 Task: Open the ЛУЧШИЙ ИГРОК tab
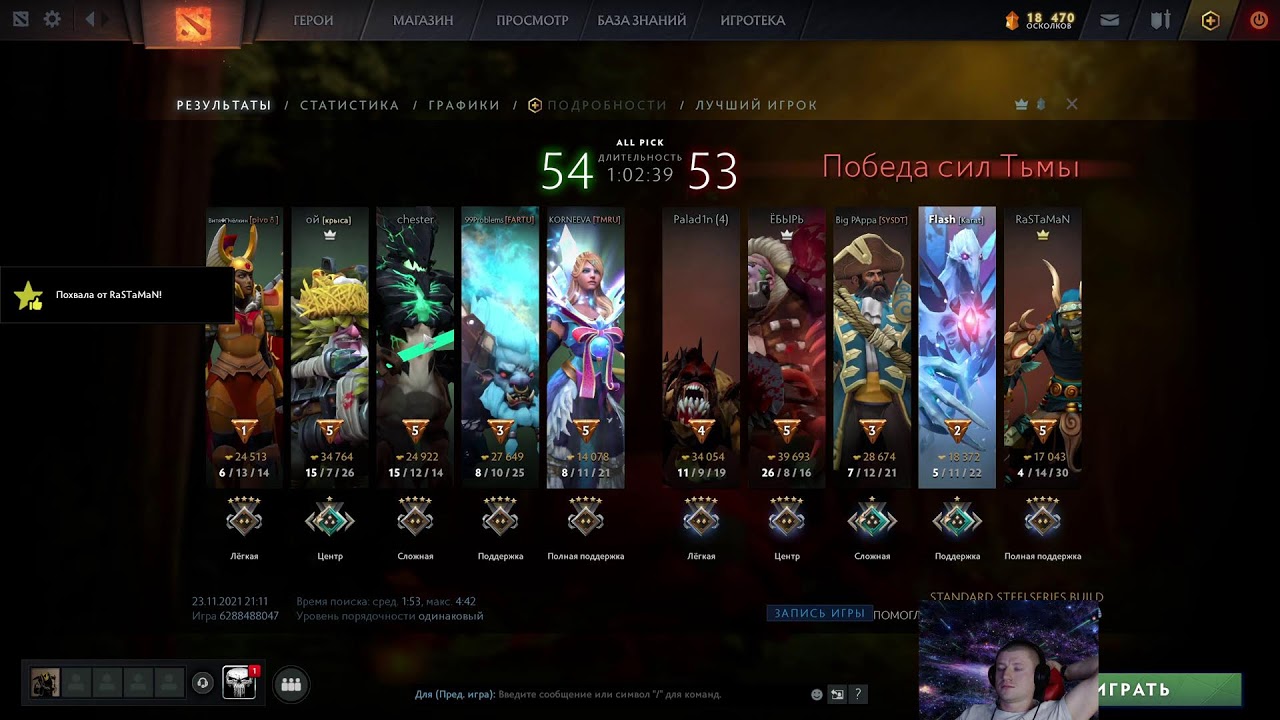[x=756, y=105]
